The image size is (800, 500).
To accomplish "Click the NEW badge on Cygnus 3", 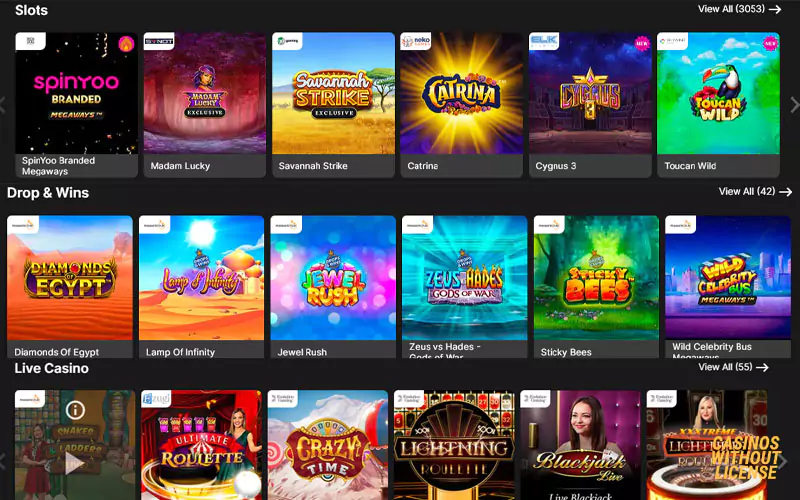I will pos(641,44).
